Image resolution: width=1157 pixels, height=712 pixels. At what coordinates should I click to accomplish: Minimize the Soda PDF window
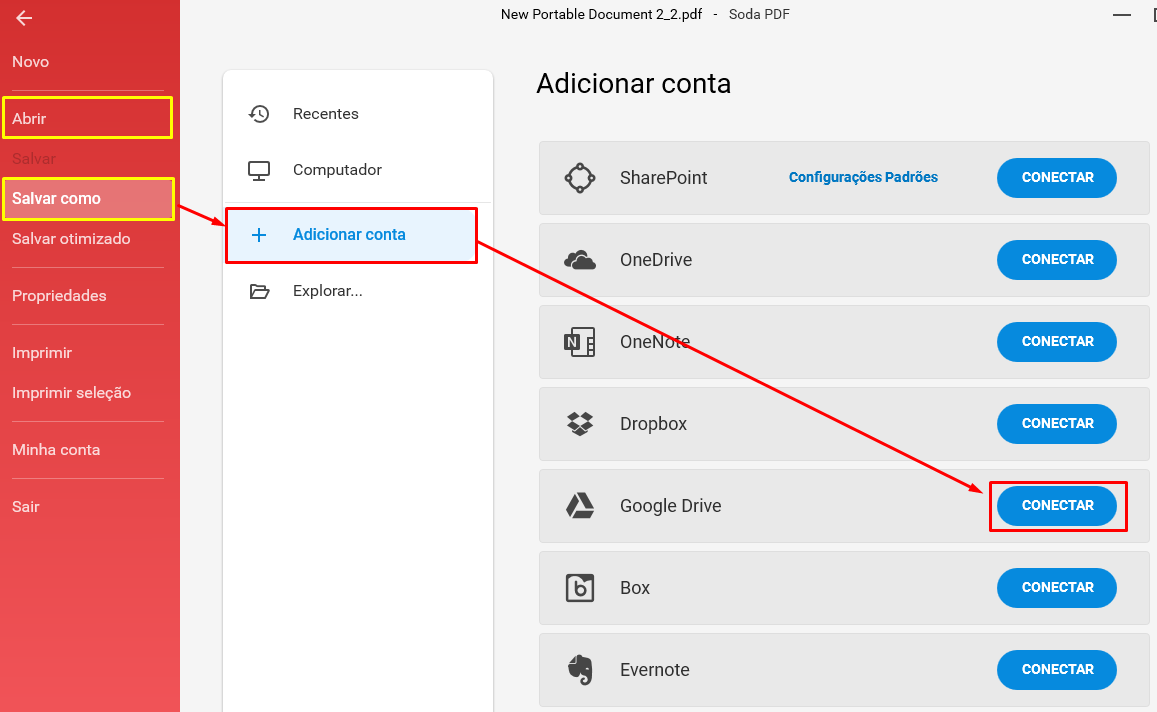(x=1122, y=15)
